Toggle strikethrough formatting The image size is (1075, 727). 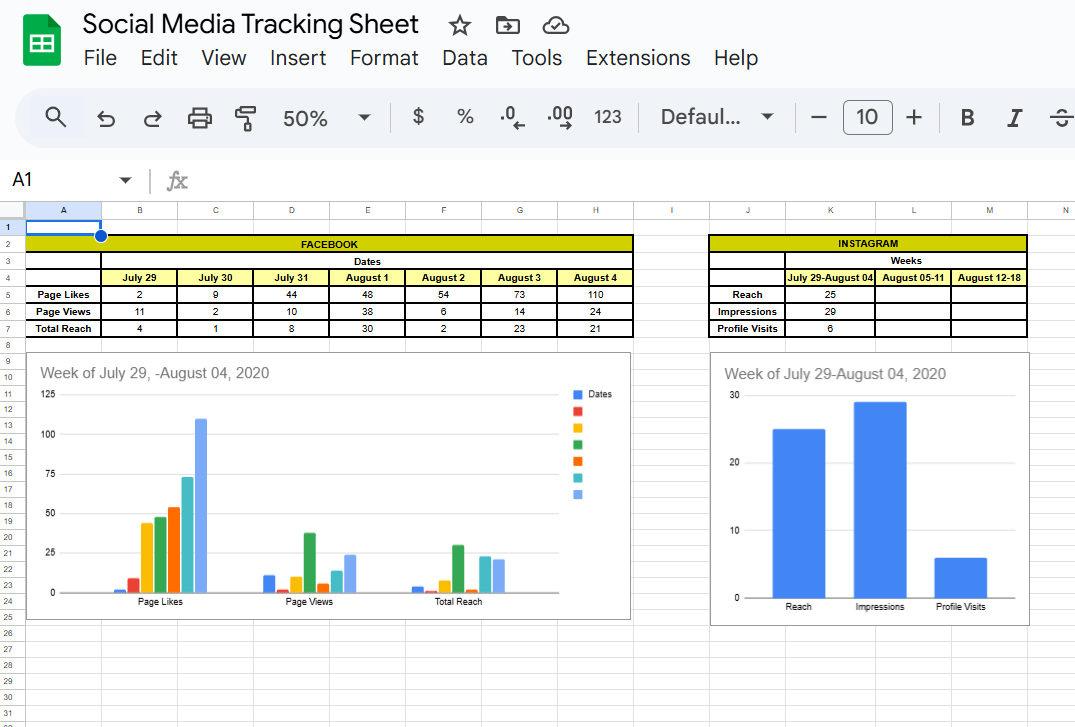tap(1060, 118)
